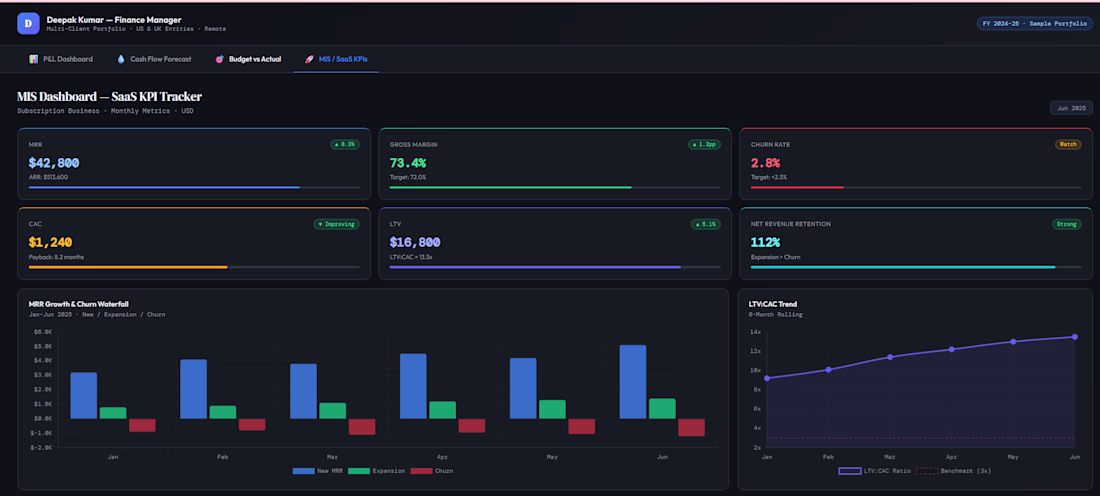Click the water drop icon beside Cash Flow Forecast
The image size is (1100, 496).
(121, 60)
